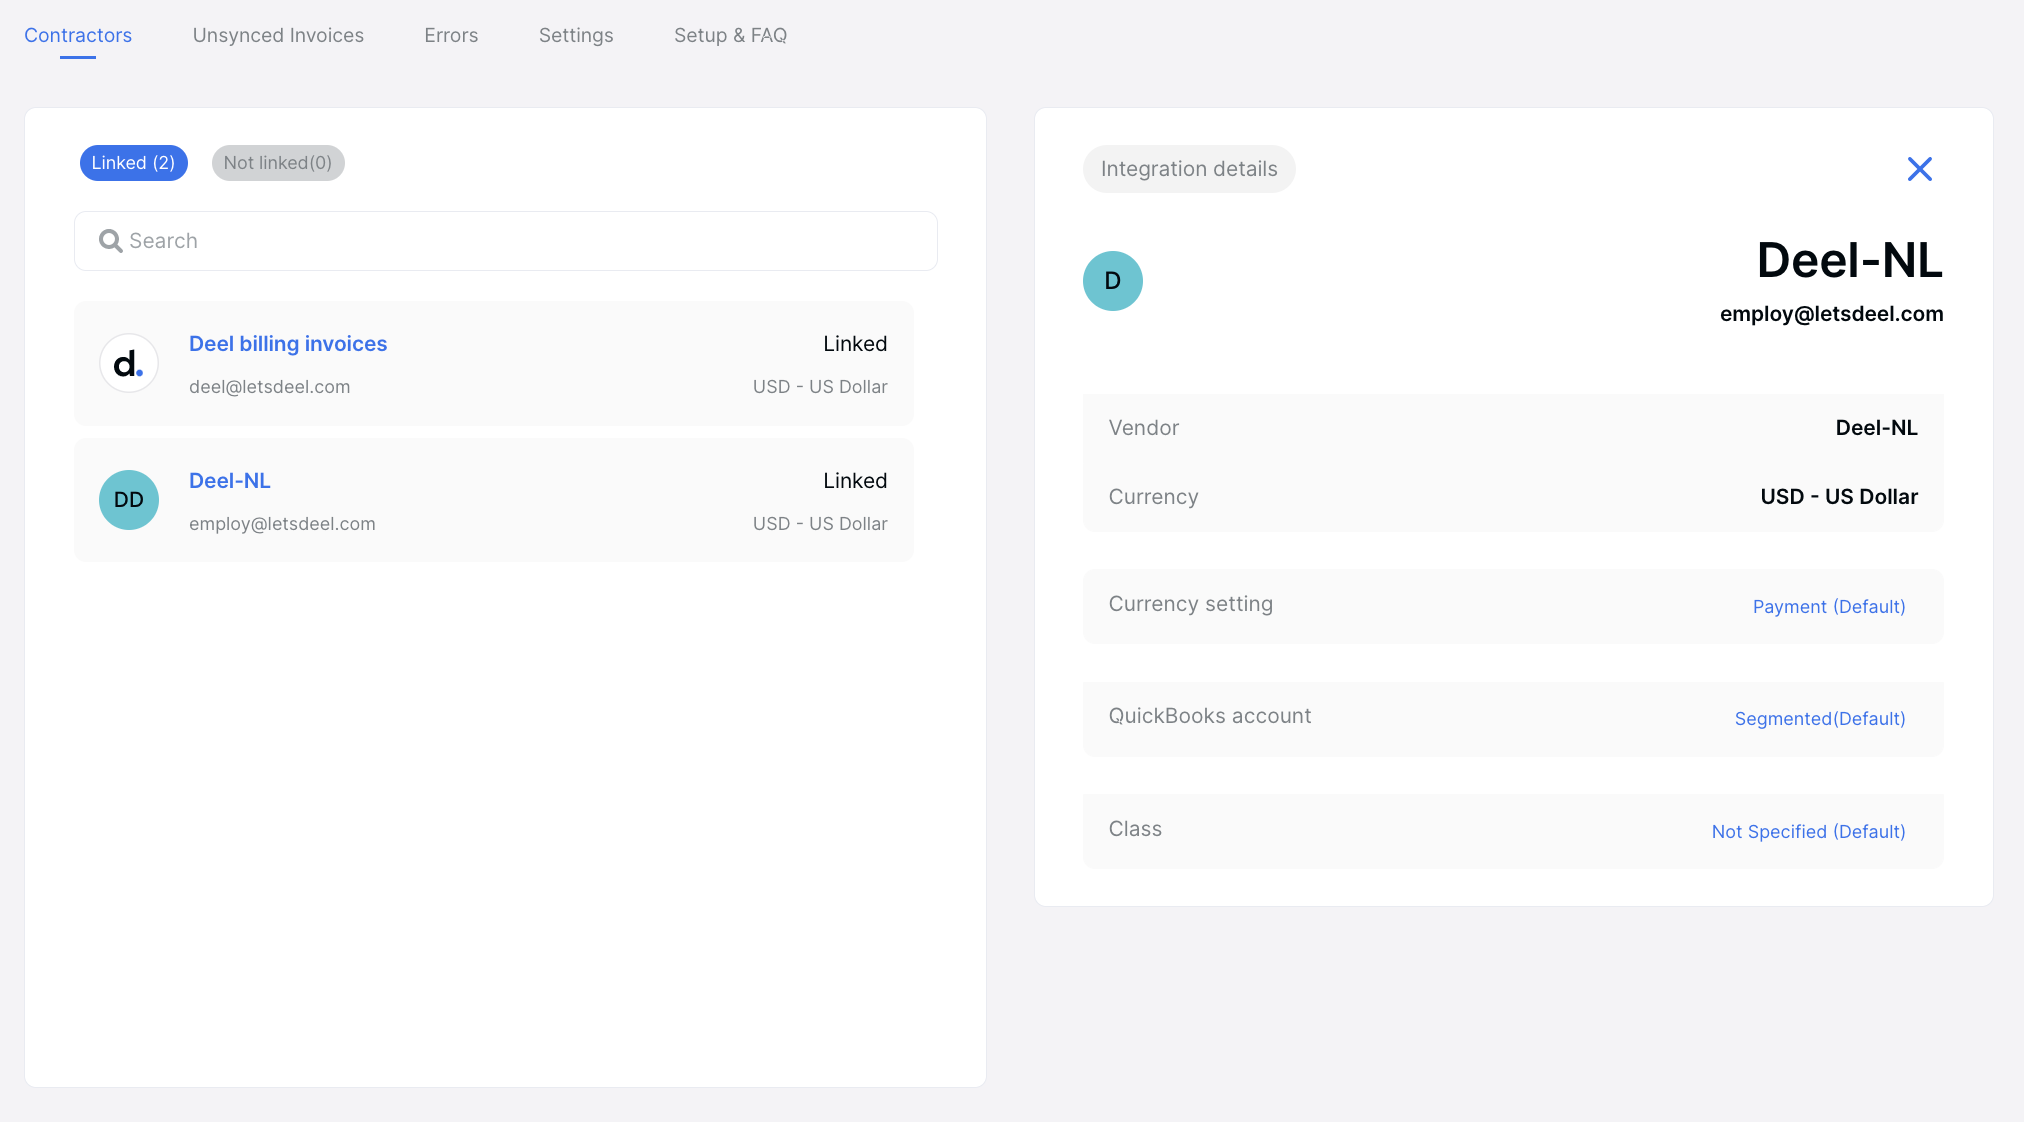Open the Deel-NL contractor link

click(230, 481)
